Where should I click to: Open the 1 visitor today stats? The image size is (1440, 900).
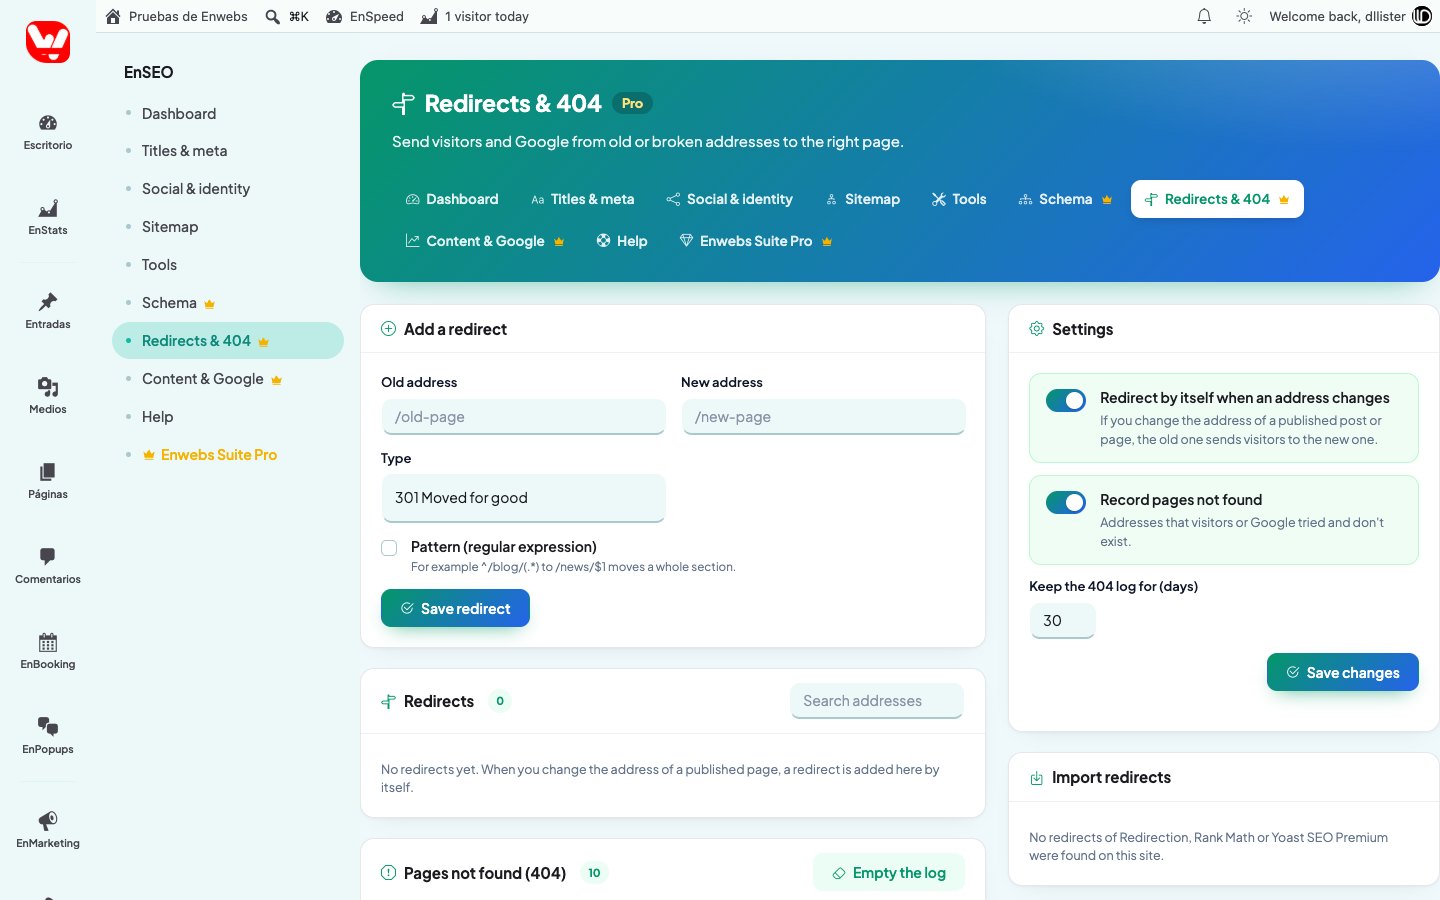pyautogui.click(x=475, y=16)
